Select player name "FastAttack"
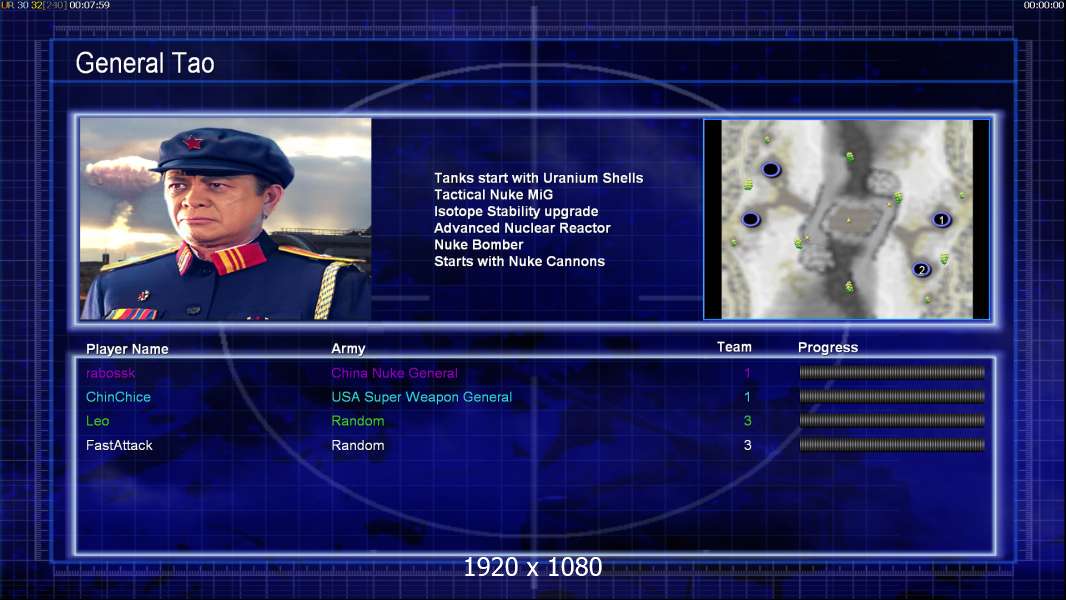 click(x=119, y=445)
